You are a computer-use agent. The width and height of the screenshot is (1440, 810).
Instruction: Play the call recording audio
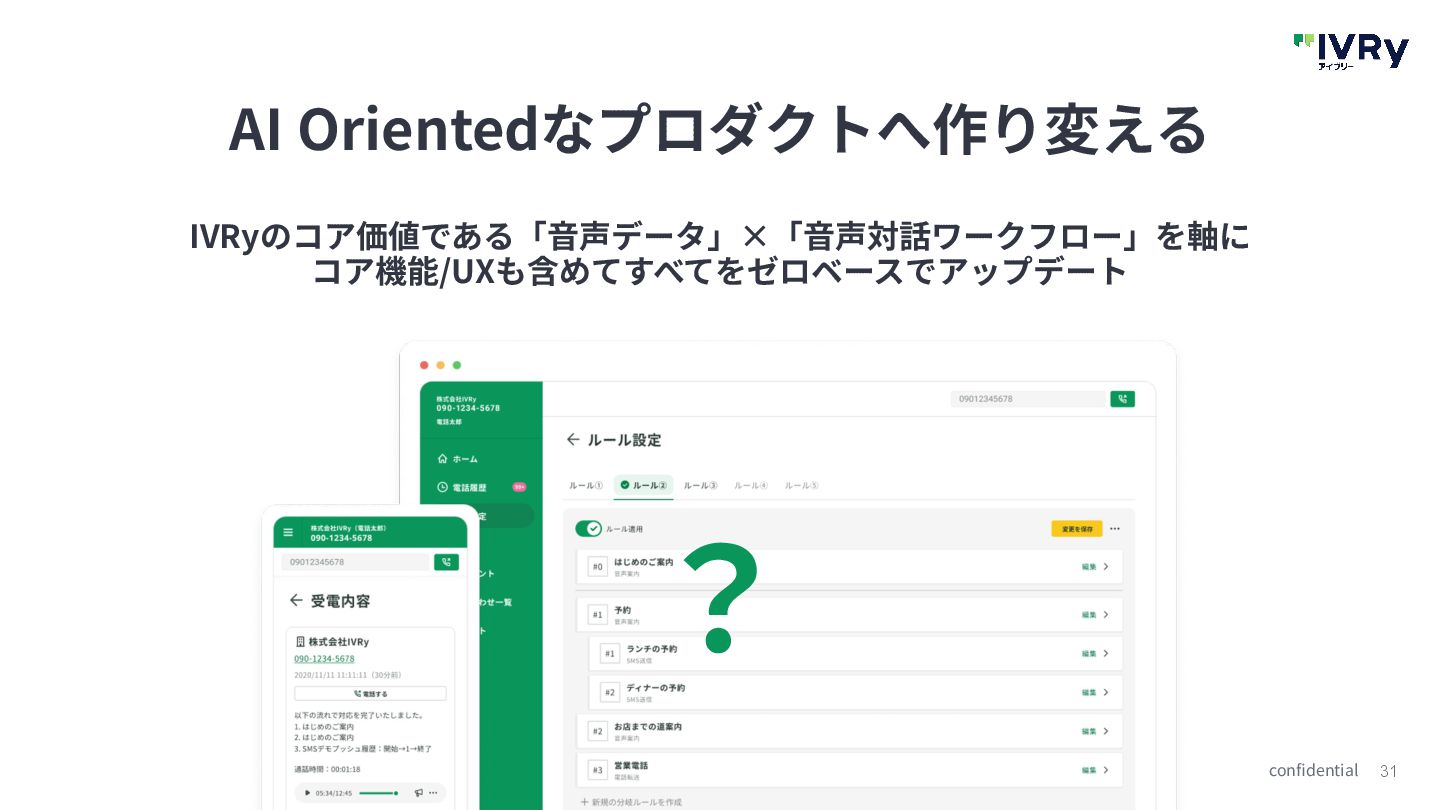coord(308,792)
